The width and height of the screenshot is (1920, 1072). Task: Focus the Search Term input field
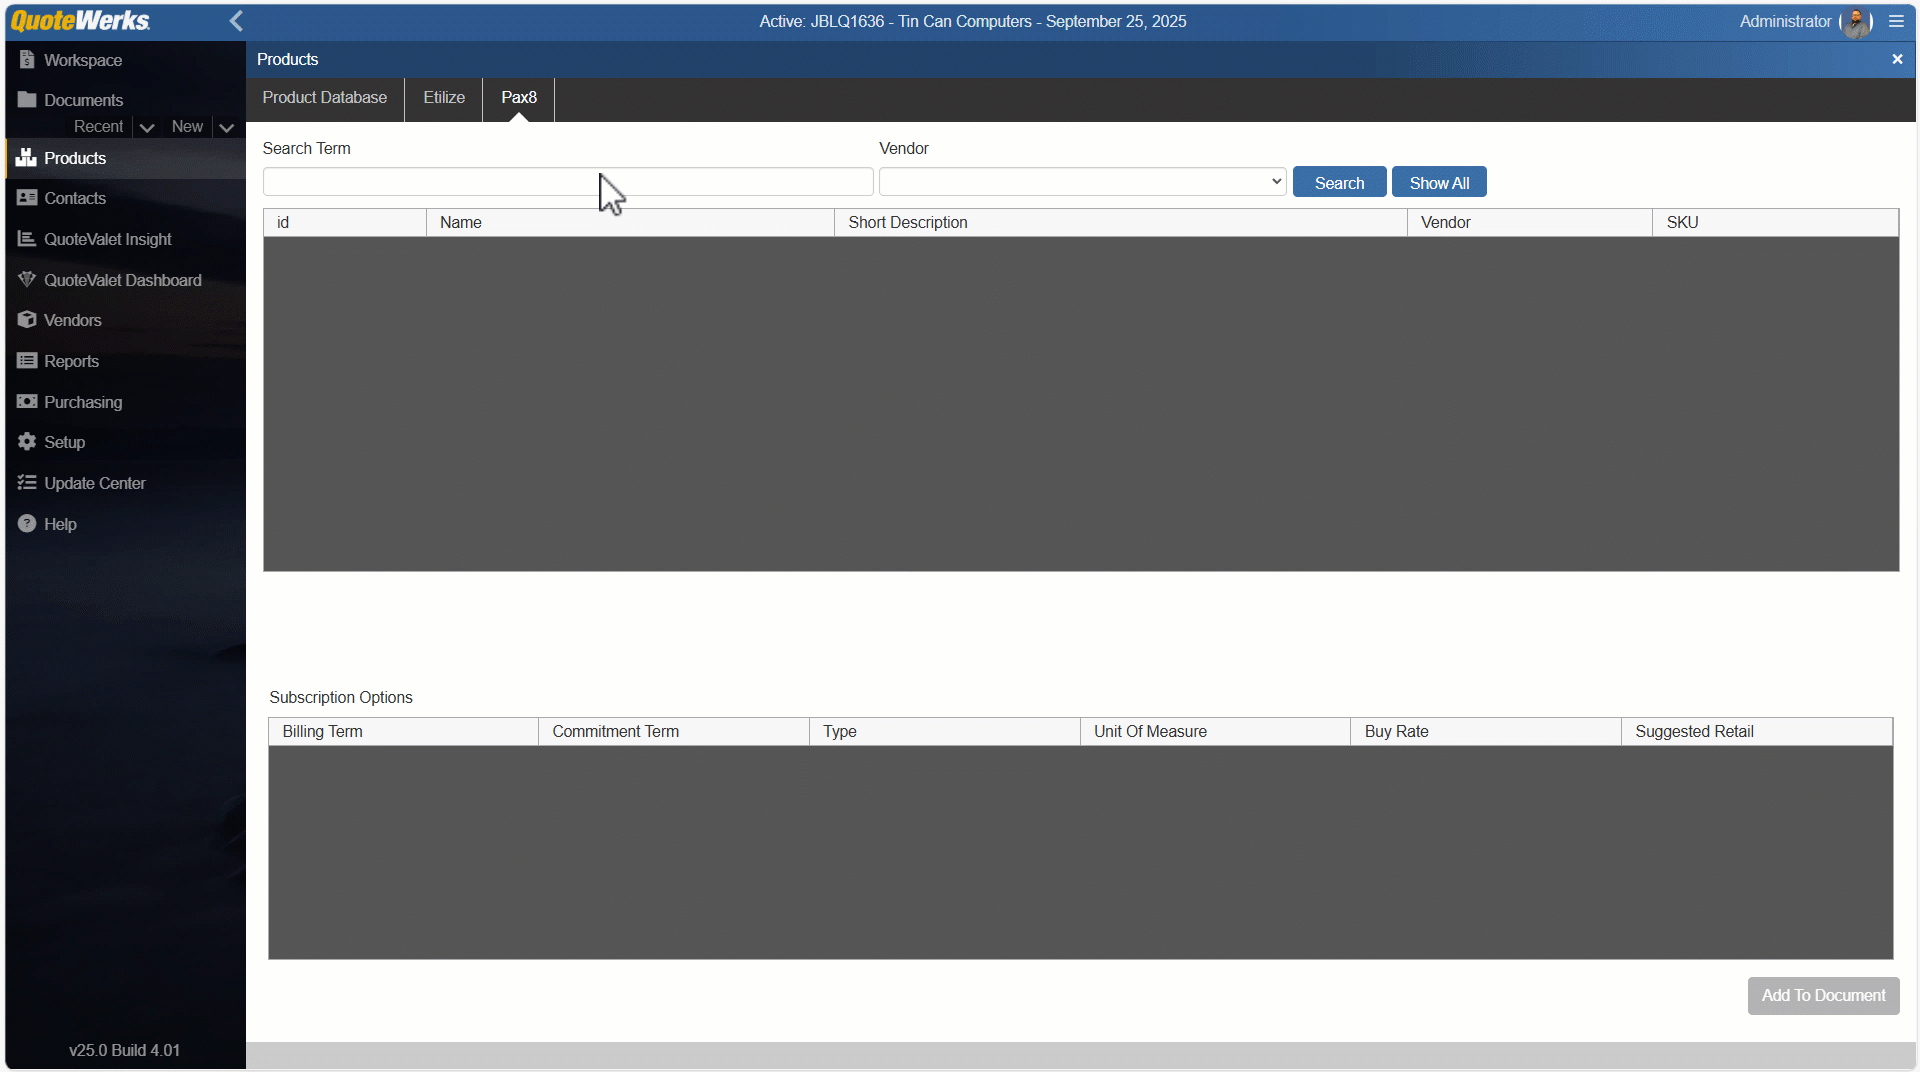tap(568, 182)
